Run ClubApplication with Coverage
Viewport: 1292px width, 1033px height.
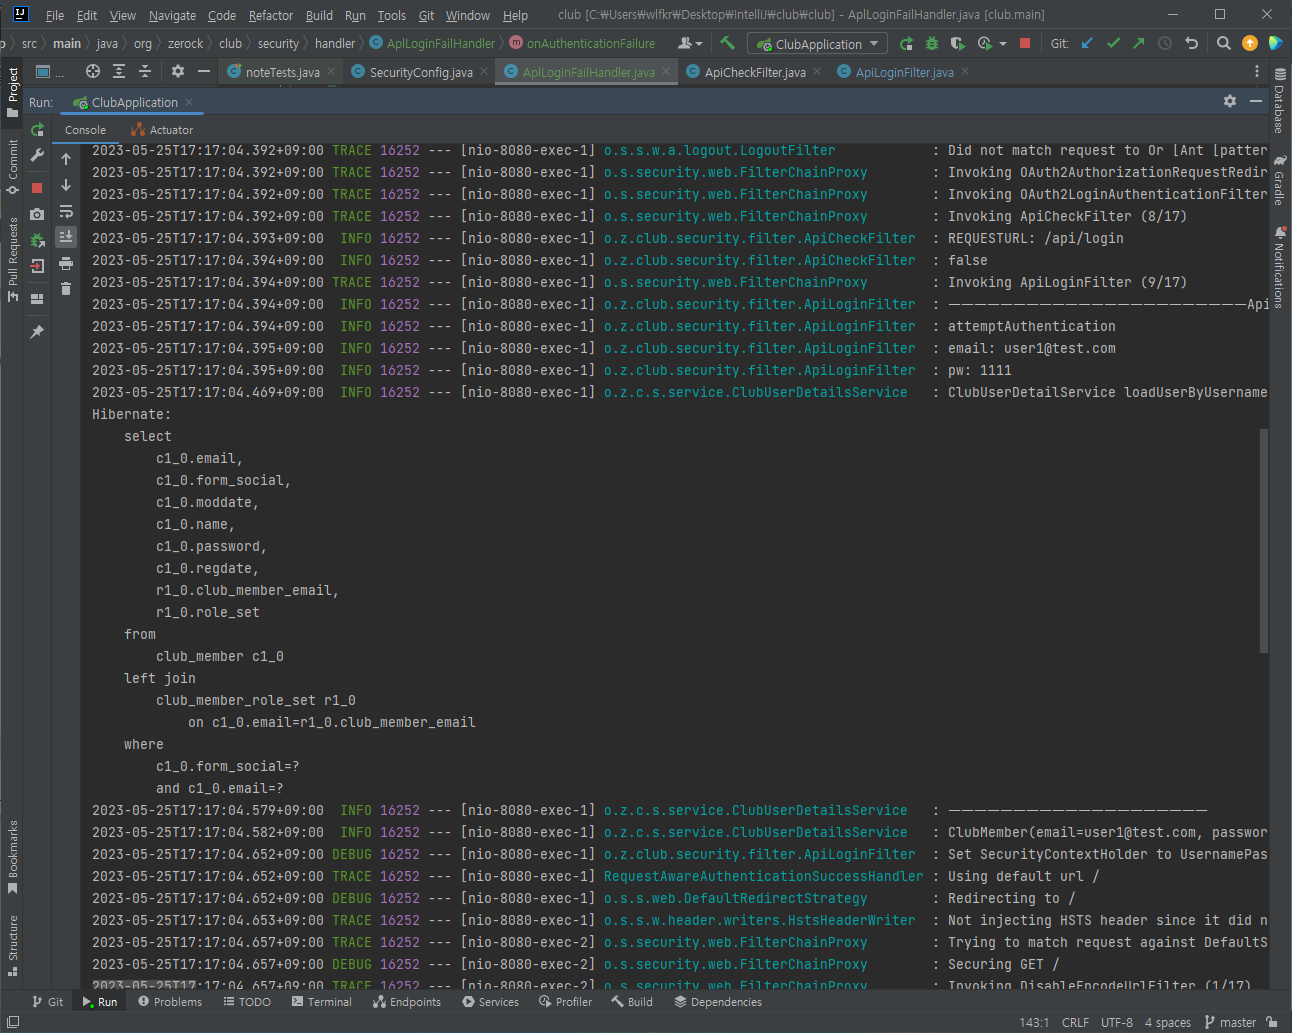tap(957, 43)
